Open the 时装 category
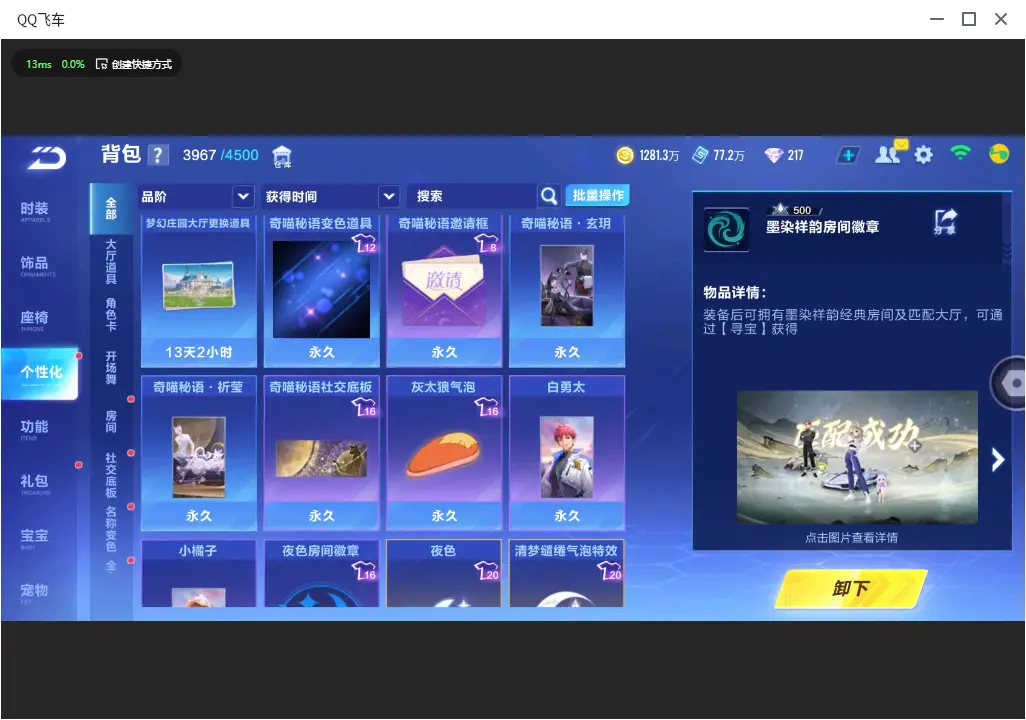 click(x=35, y=210)
